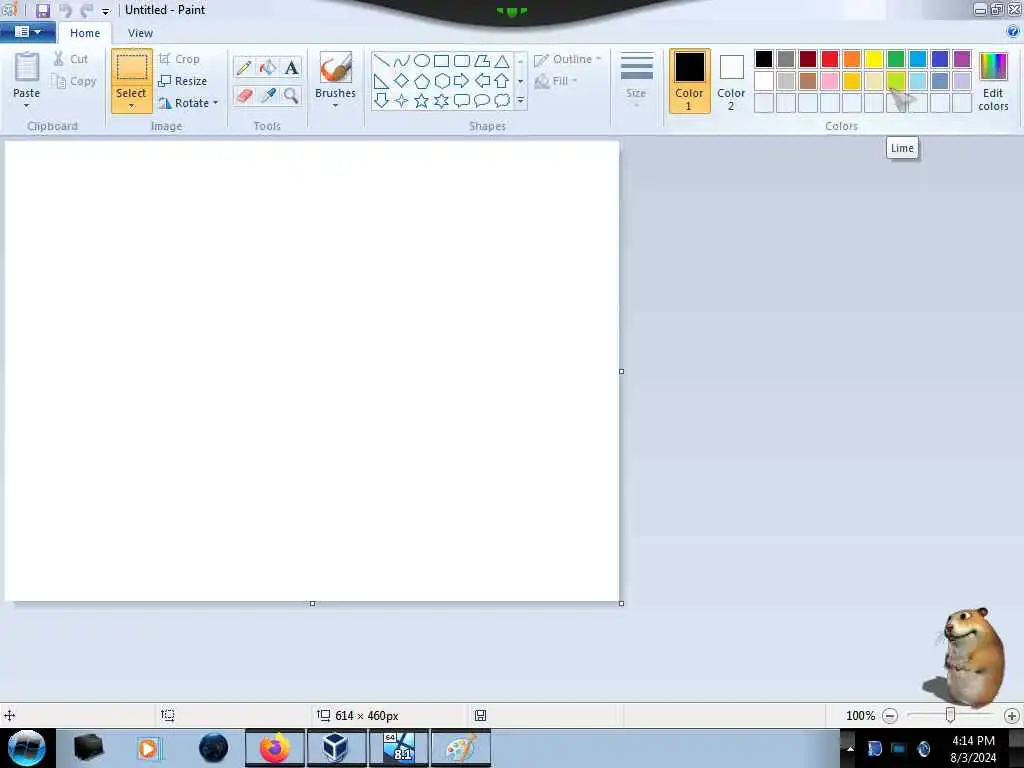The height and width of the screenshot is (768, 1024).
Task: Pick the Lime color swatch
Action: tap(896, 81)
